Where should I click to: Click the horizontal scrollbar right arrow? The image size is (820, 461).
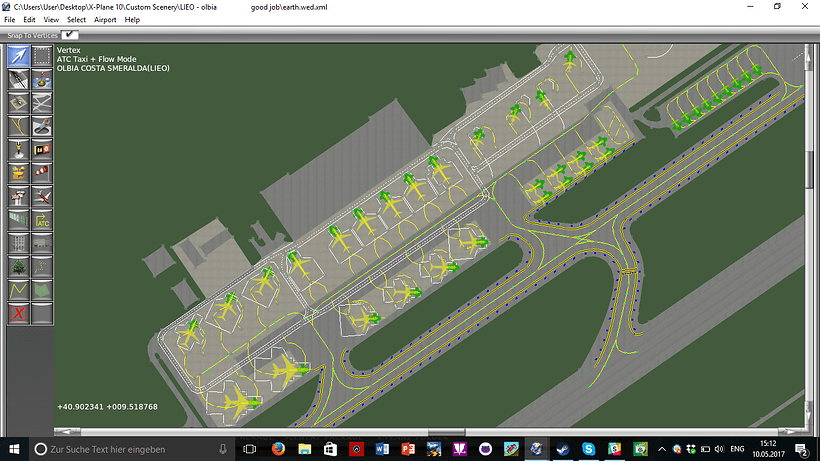(791, 432)
